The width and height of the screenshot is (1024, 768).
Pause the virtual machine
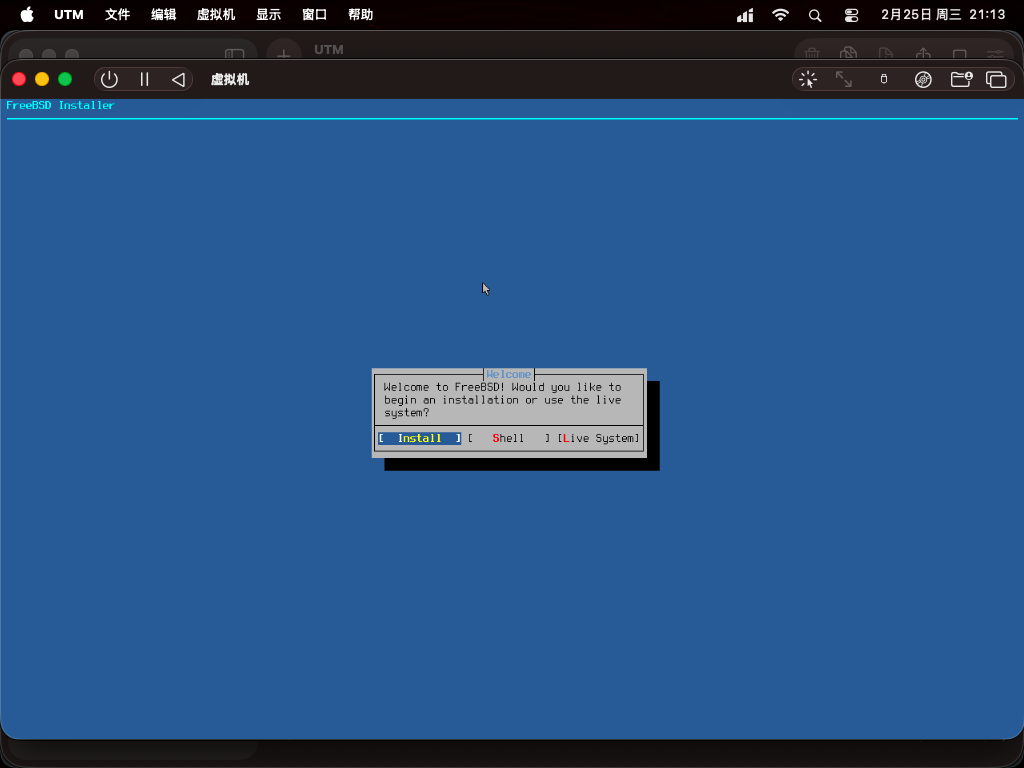coord(144,80)
